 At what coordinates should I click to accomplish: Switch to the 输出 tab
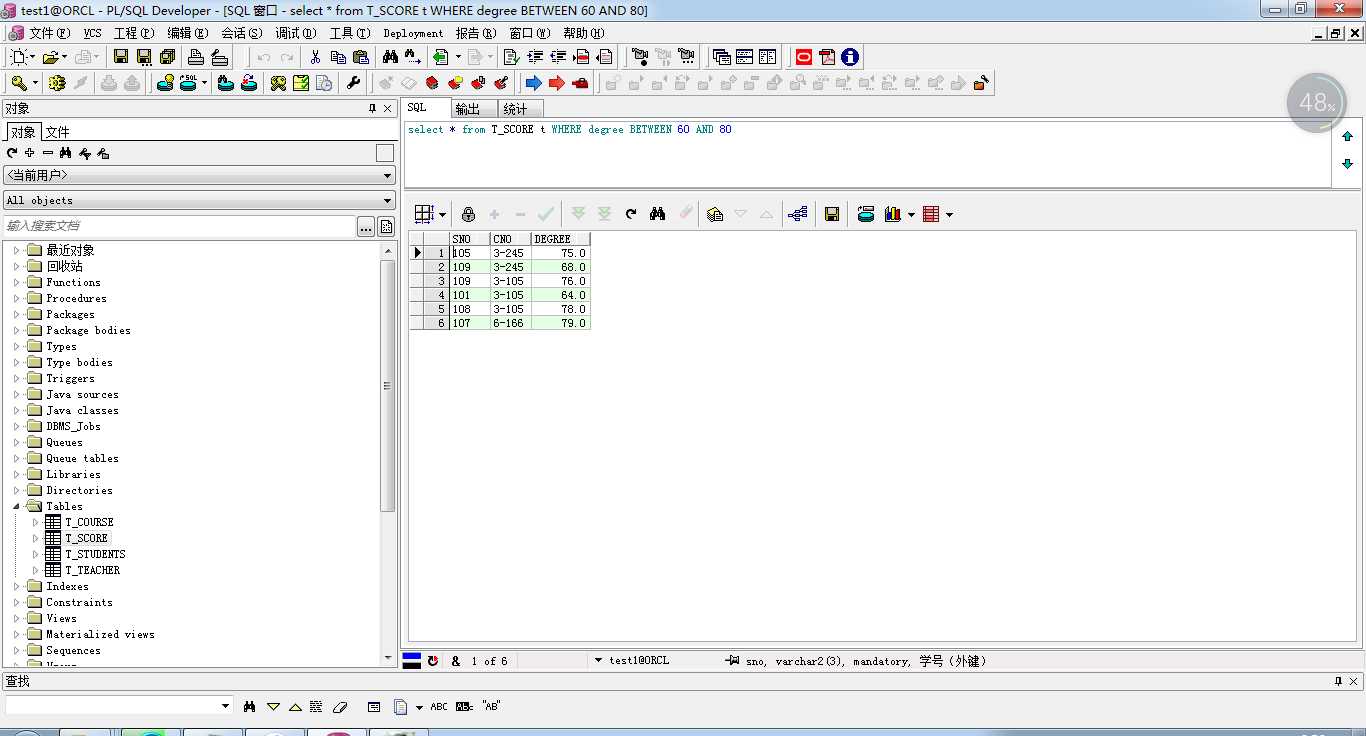(x=467, y=108)
